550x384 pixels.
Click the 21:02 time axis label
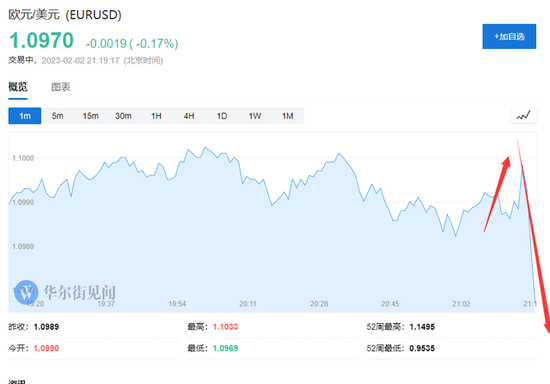[x=461, y=304]
